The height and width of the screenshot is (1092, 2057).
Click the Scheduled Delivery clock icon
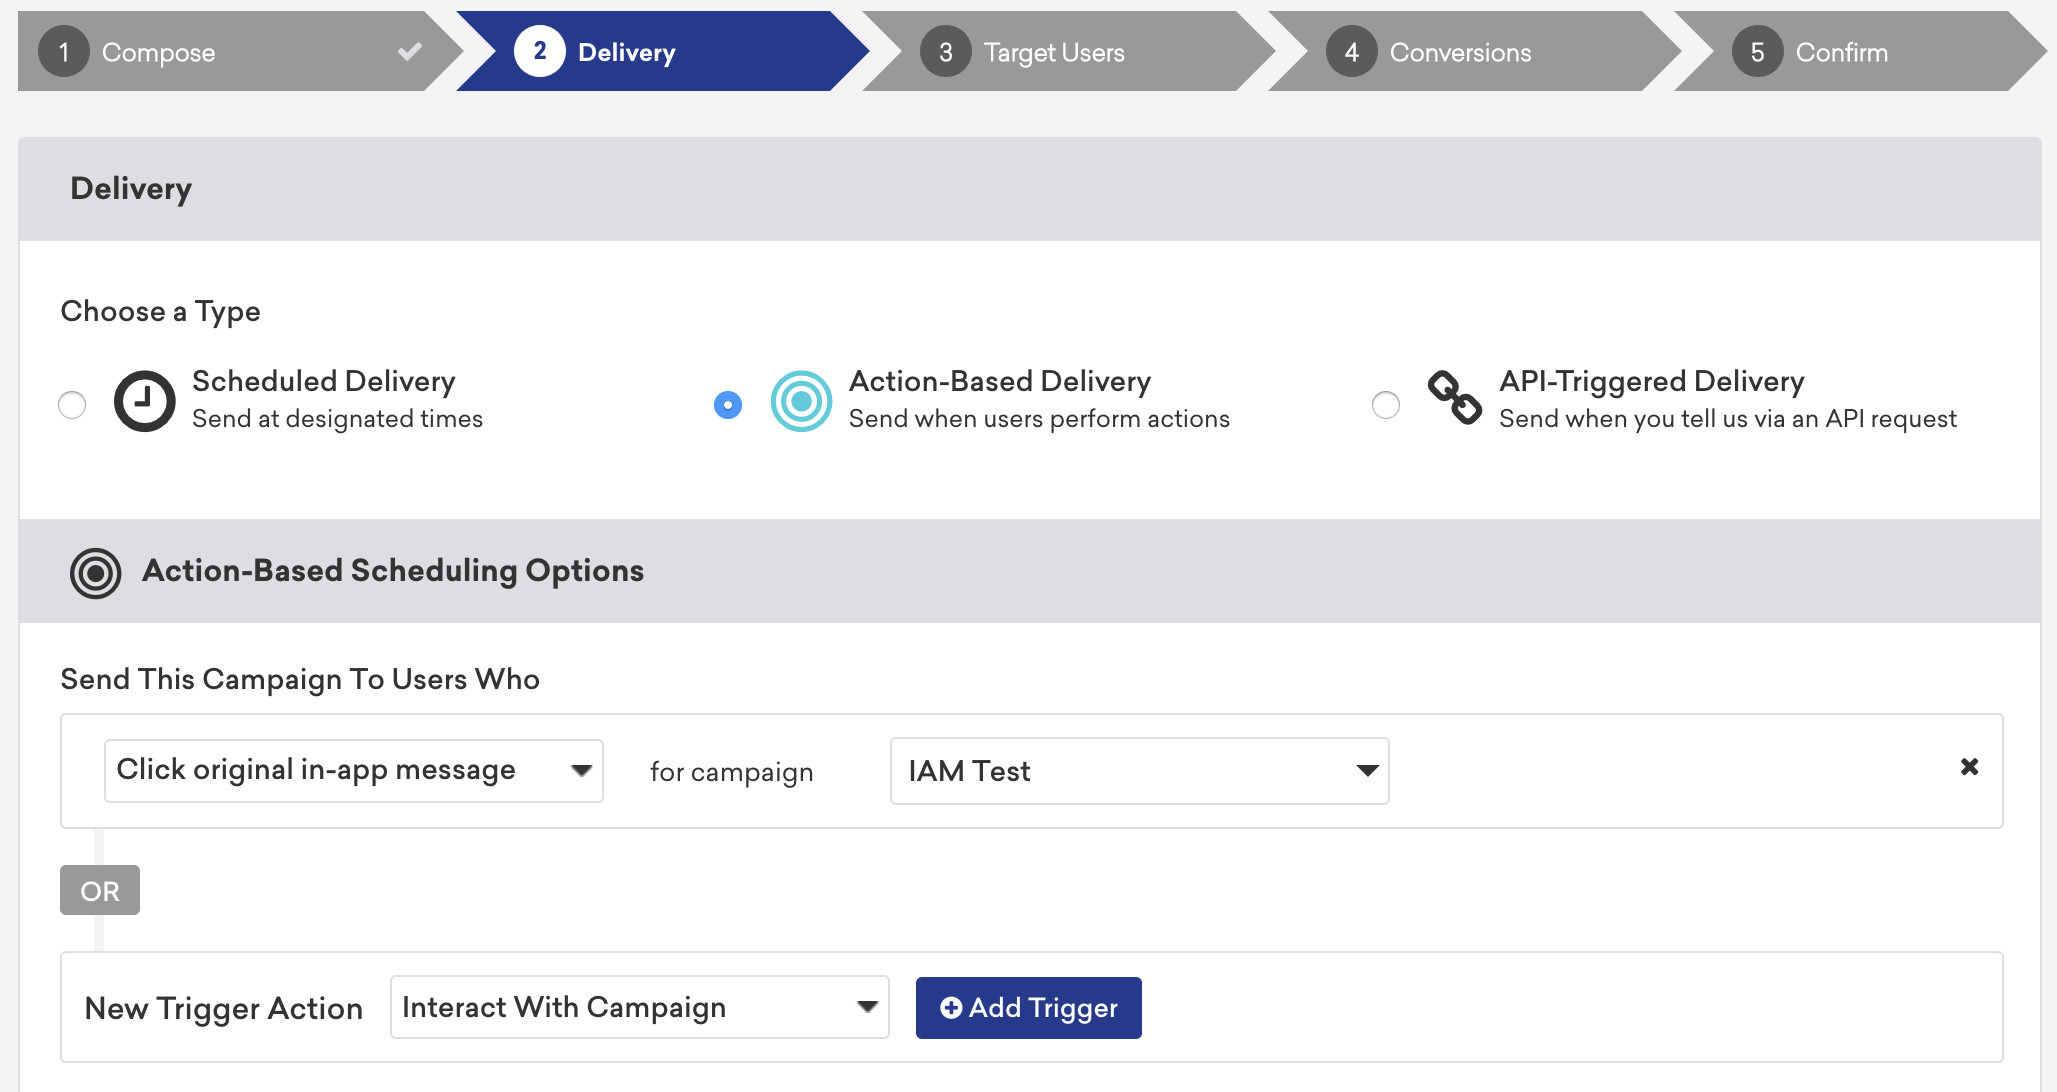pos(144,401)
